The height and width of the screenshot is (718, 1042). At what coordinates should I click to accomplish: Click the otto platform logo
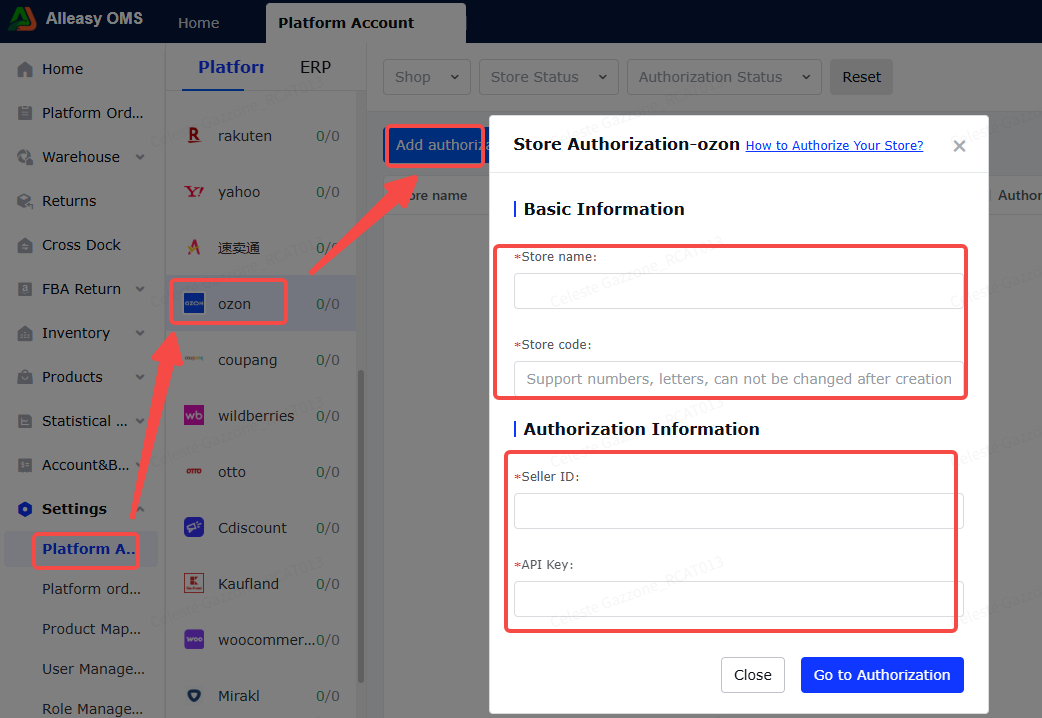coord(194,471)
